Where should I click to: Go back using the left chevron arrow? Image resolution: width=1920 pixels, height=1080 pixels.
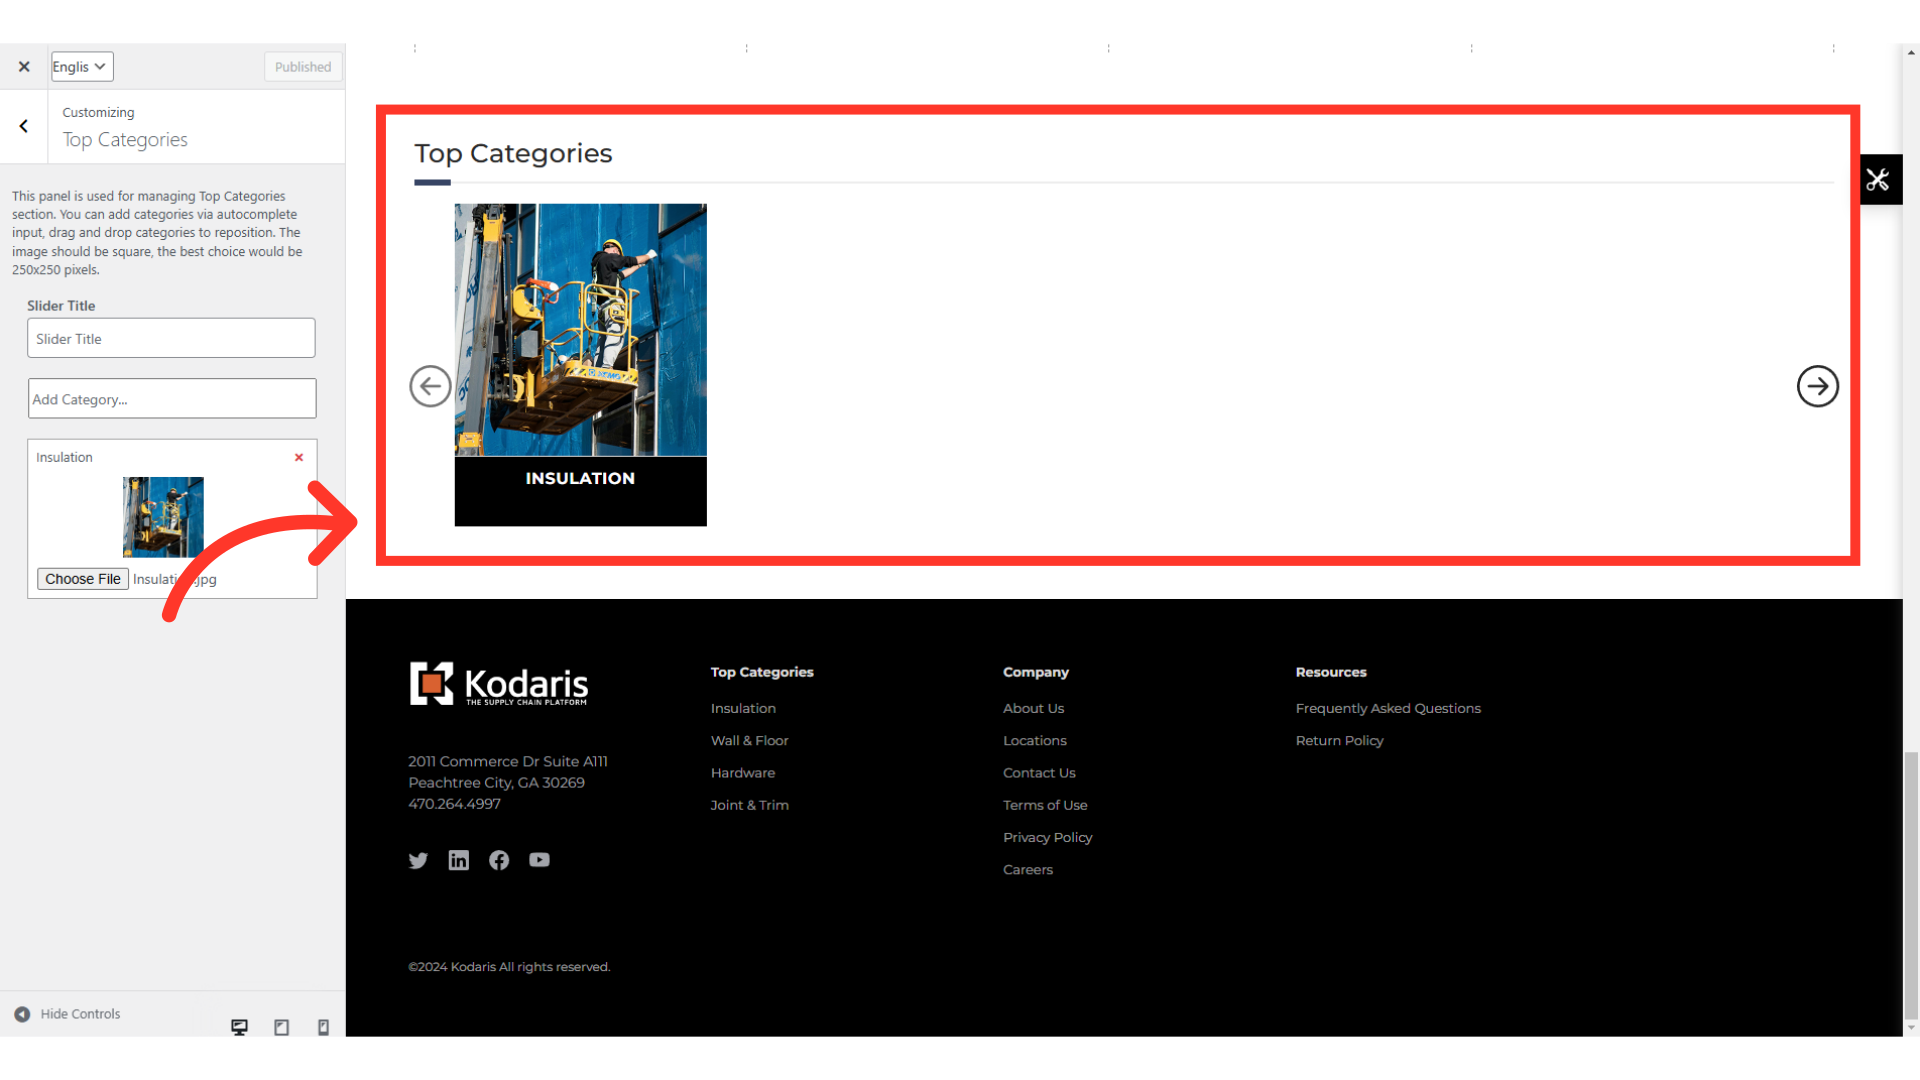(x=24, y=126)
